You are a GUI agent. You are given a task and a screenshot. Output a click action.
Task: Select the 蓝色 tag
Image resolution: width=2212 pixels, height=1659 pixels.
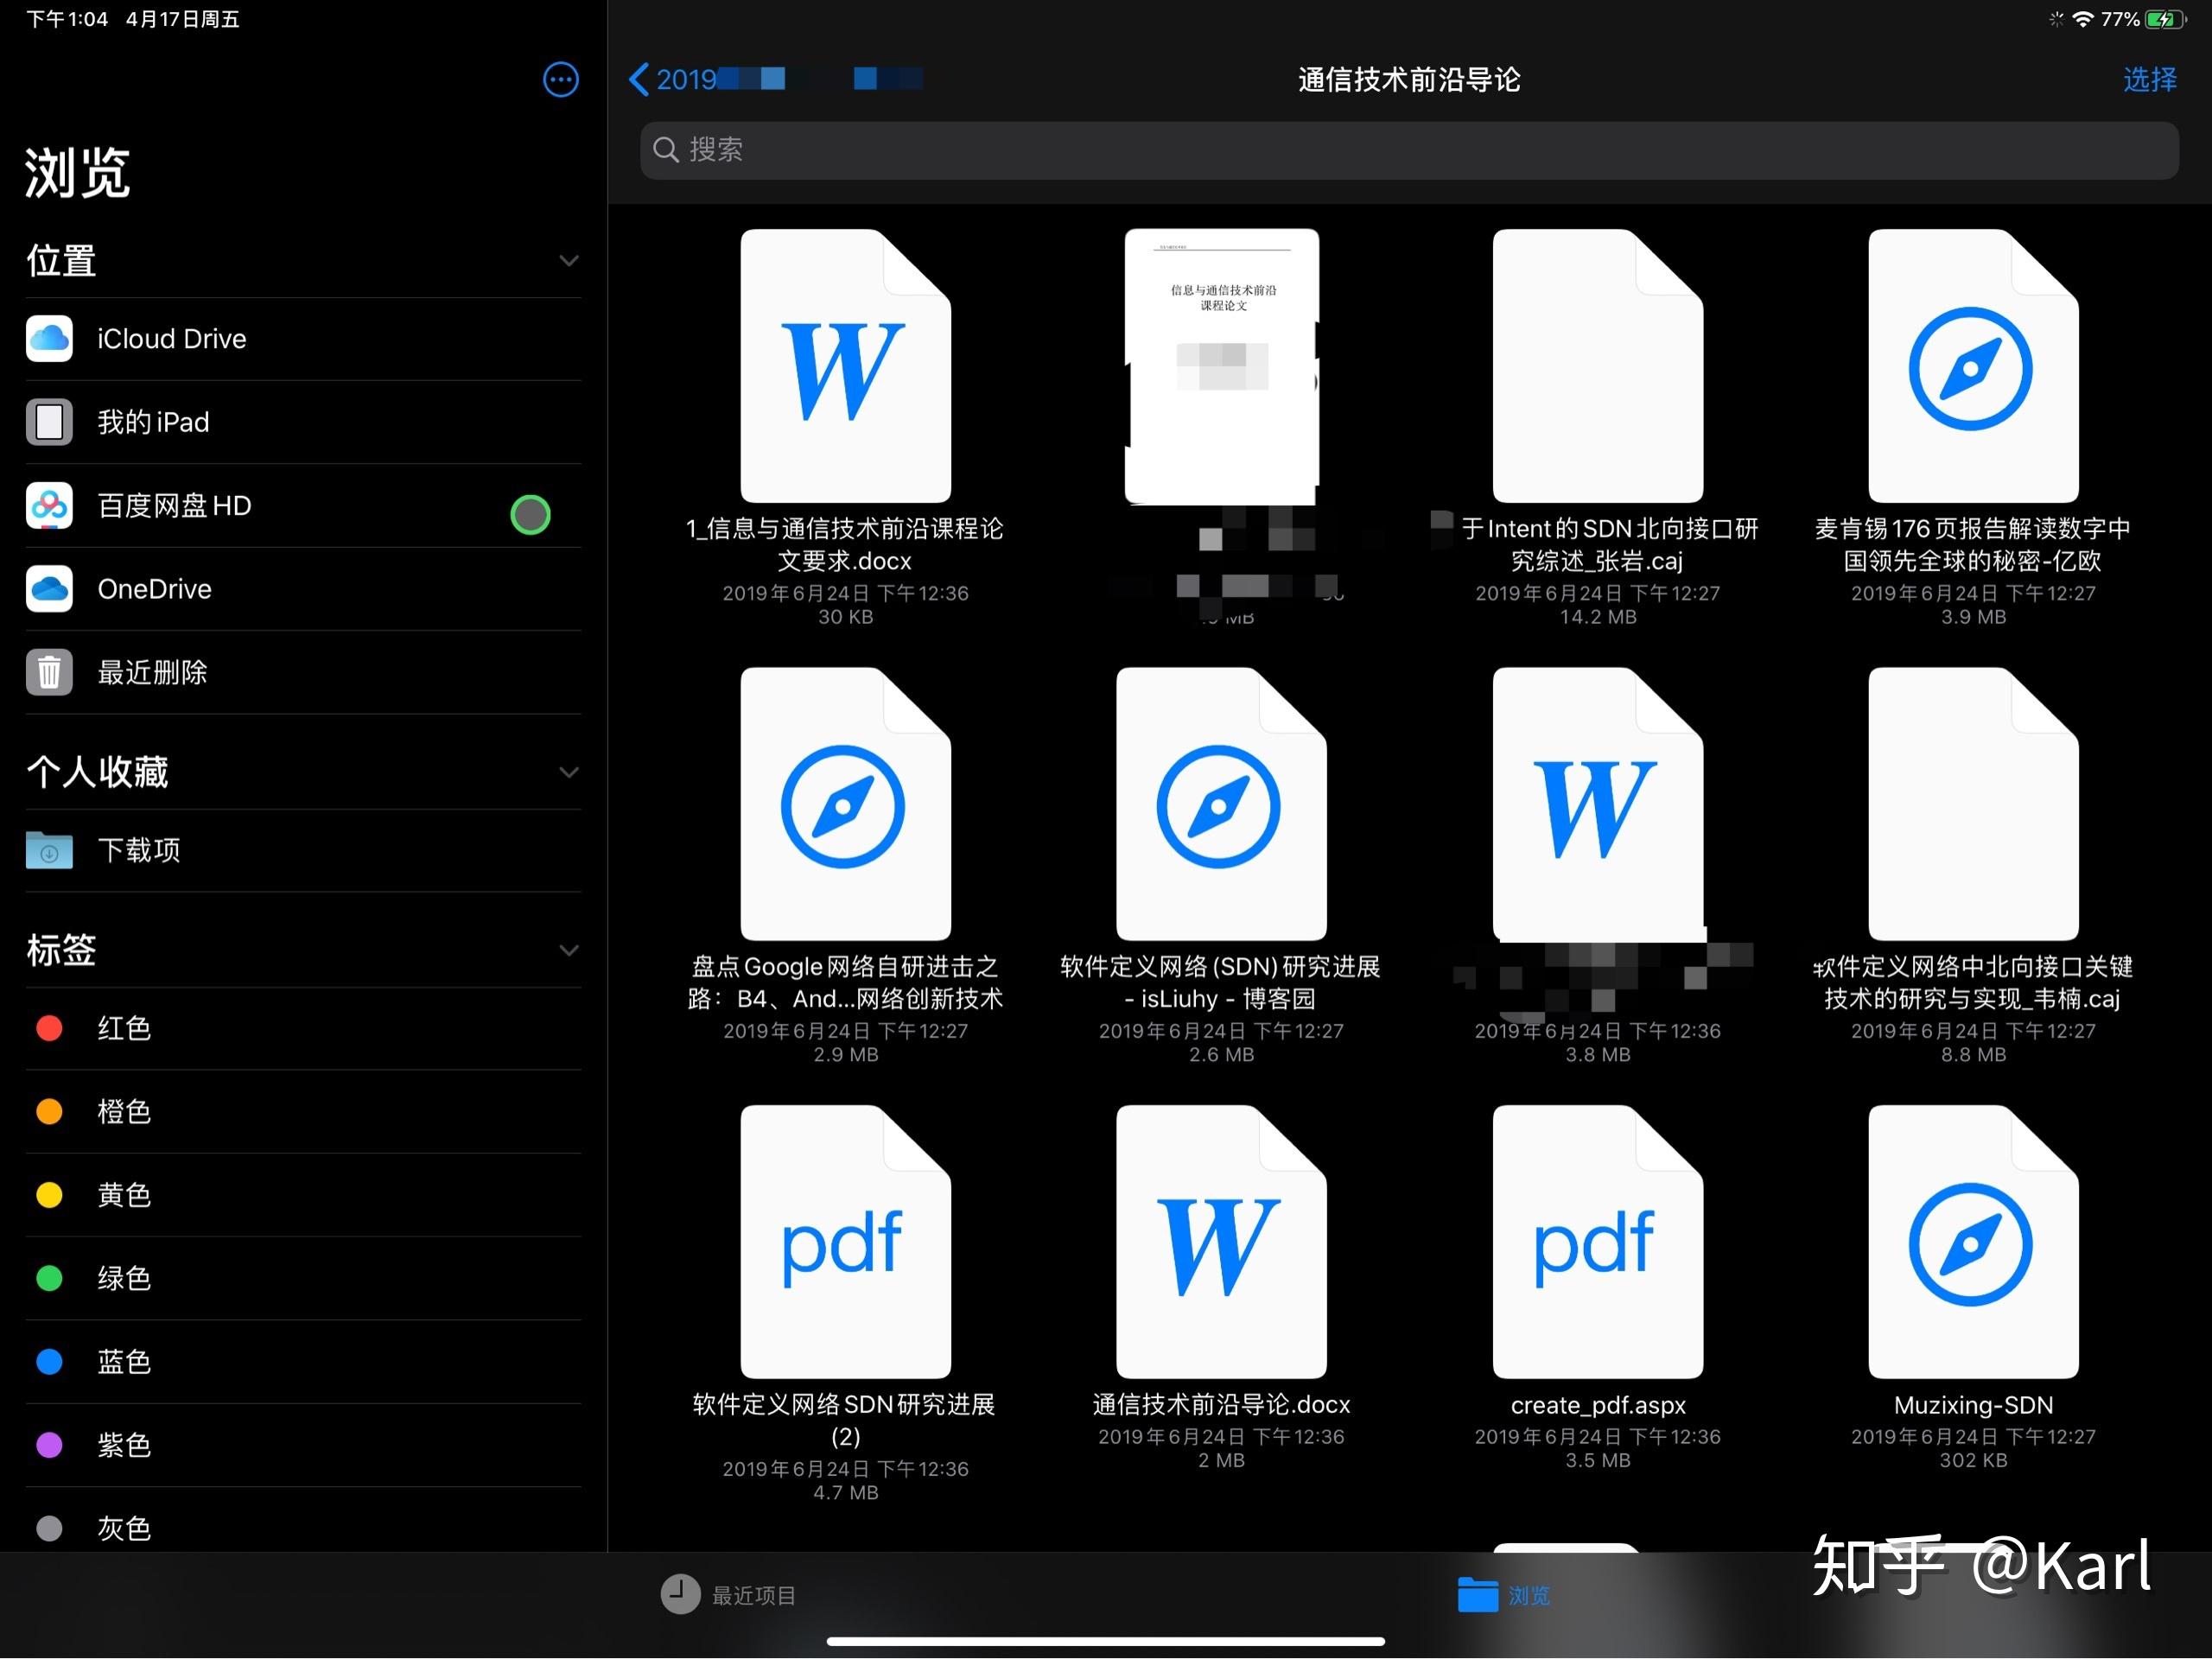coord(303,1361)
